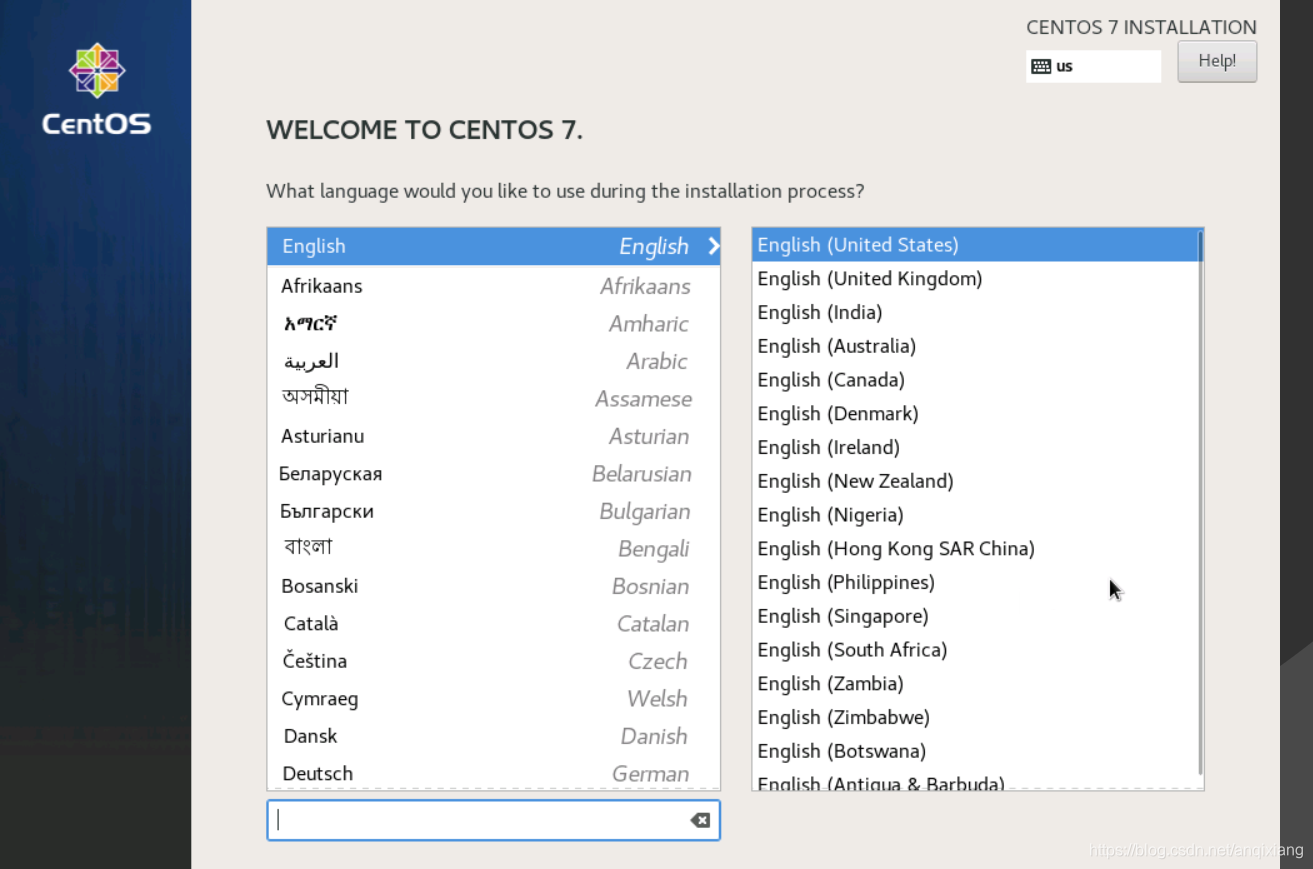Select Dansk language row
The height and width of the screenshot is (869, 1313).
[x=493, y=736]
